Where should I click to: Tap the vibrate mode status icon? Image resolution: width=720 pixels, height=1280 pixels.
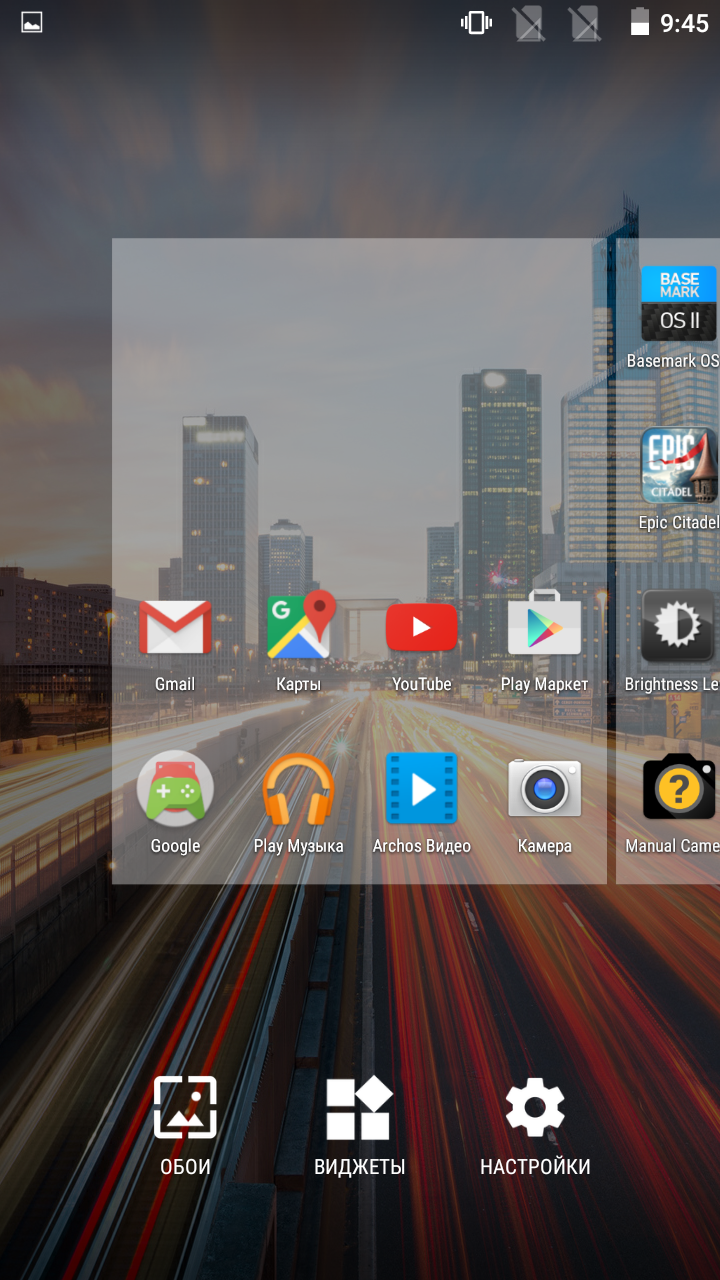pos(476,22)
